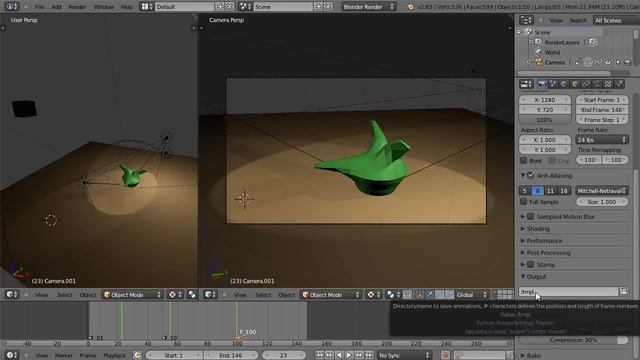640x360 pixels.
Task: Select anti-aliasing samples 16
Action: 564,191
